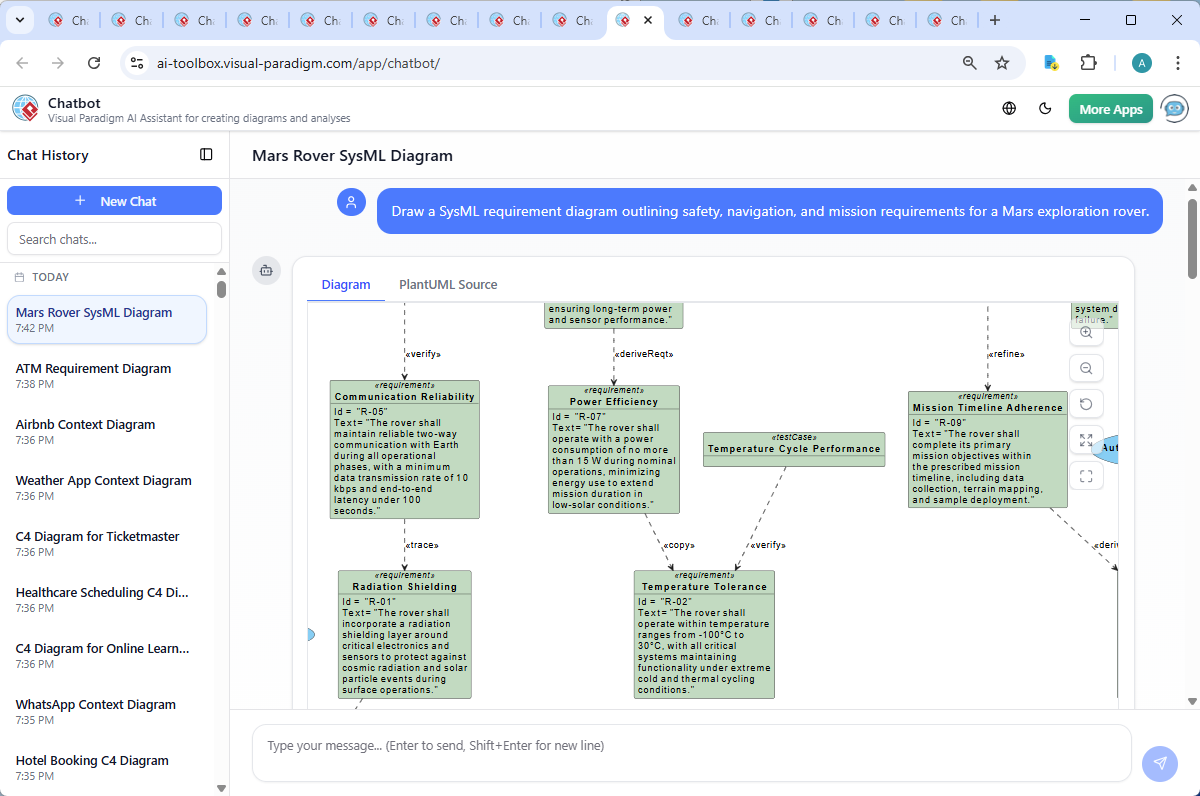Image resolution: width=1200 pixels, height=796 pixels.
Task: Zoom into the diagram with the magnifier icon
Action: point(1086,332)
